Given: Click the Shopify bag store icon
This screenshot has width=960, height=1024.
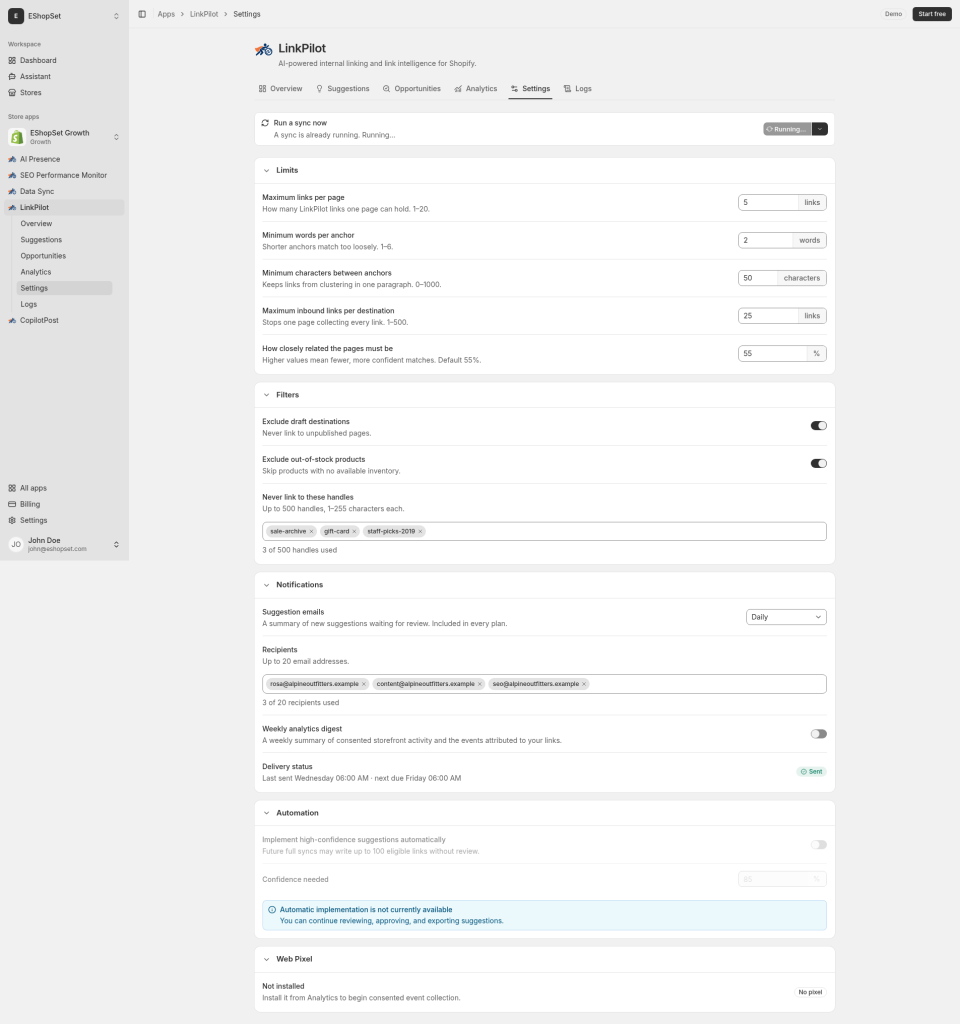Looking at the screenshot, I should point(16,136).
